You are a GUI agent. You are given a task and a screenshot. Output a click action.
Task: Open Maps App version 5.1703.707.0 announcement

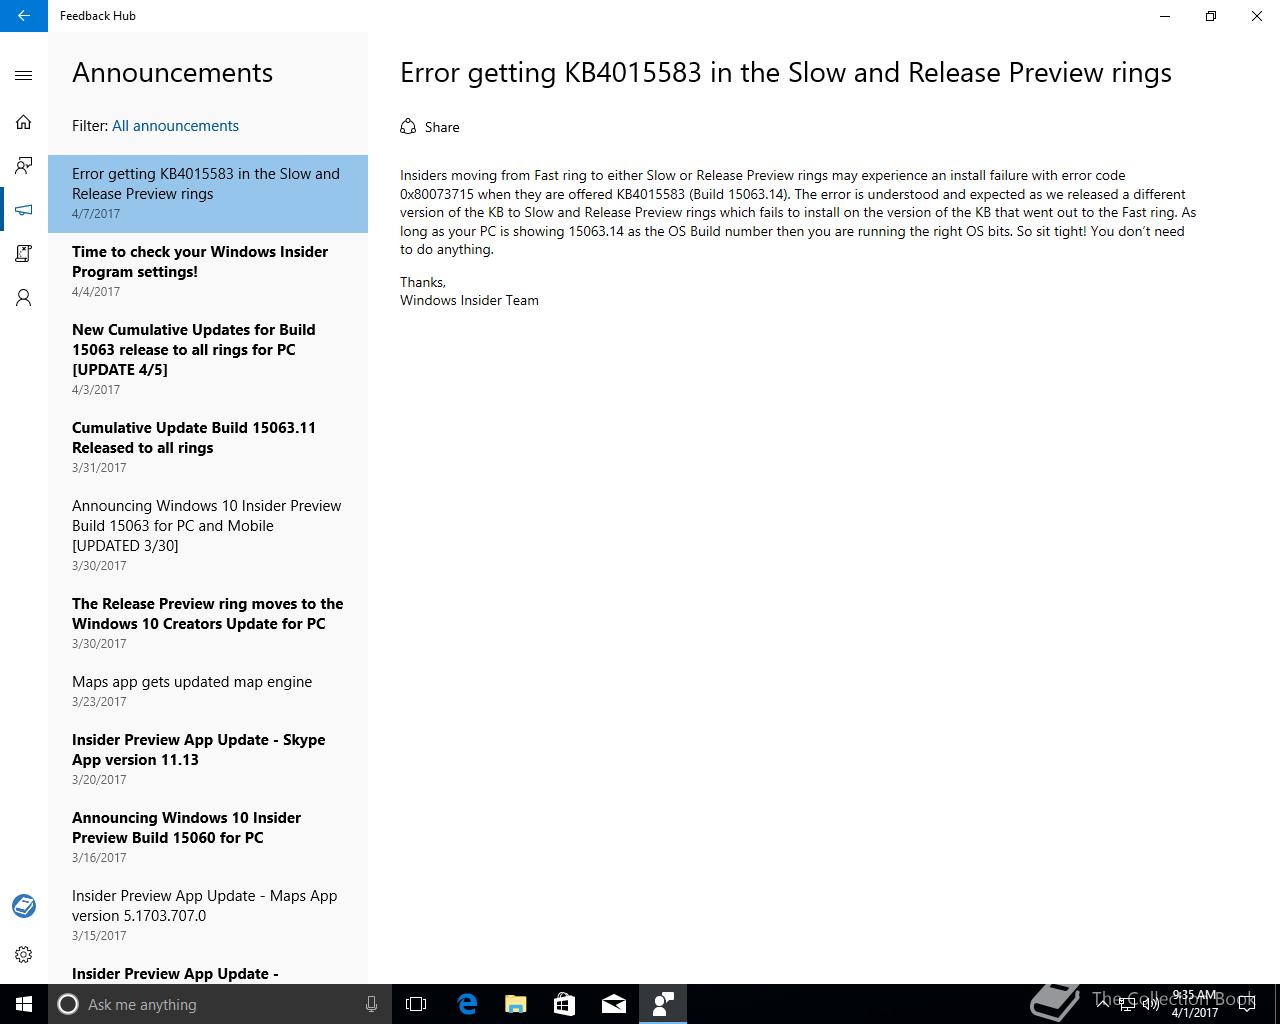point(208,916)
